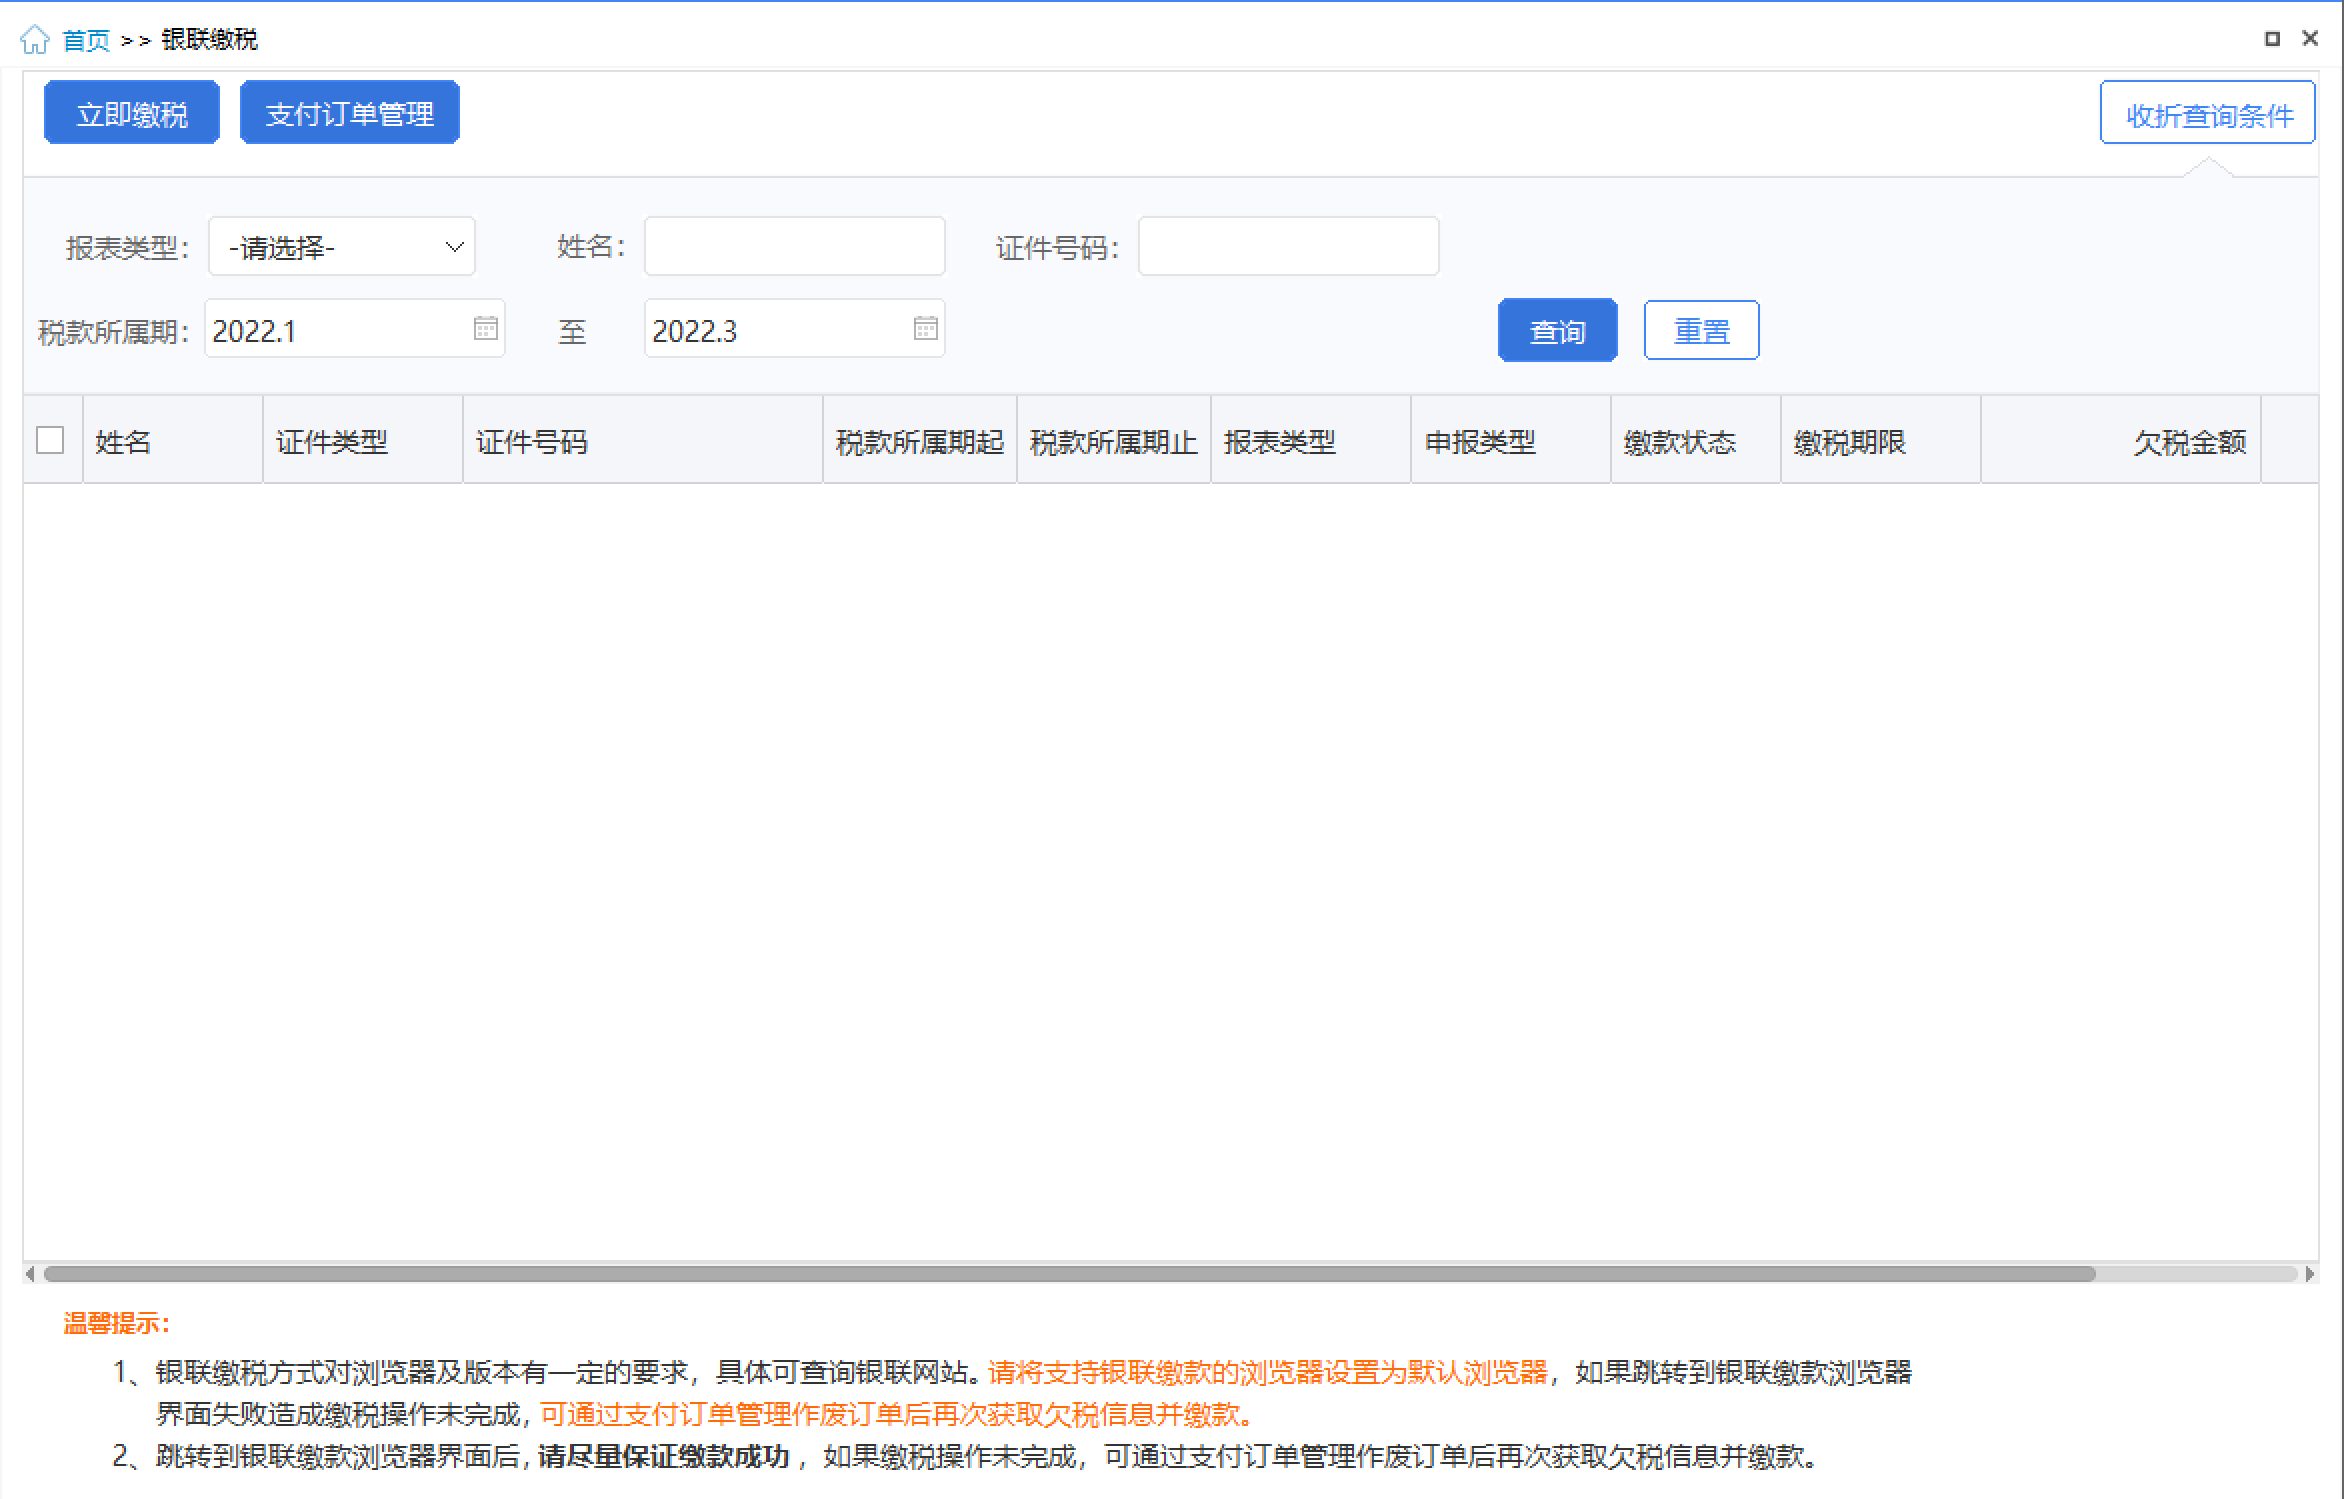
Task: Click the 证件类型 column header
Action: [363, 441]
